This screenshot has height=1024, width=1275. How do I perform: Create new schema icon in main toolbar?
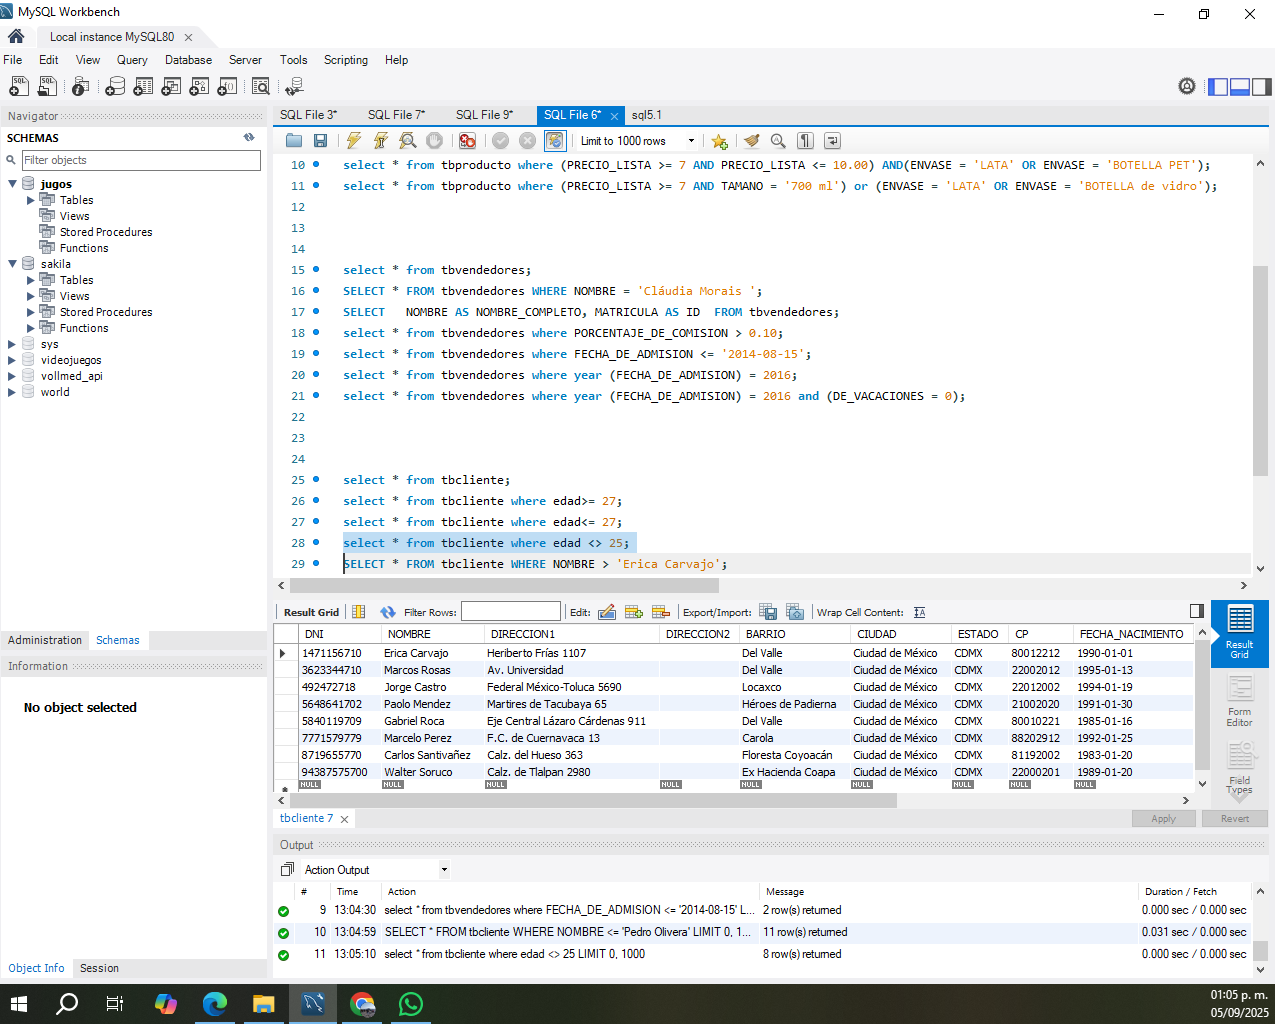point(115,87)
